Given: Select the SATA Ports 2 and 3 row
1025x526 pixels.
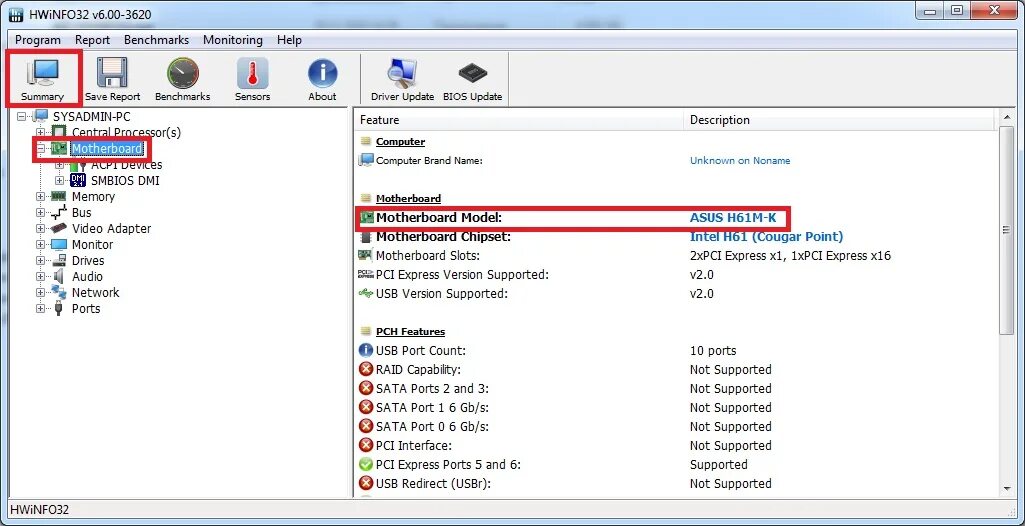Looking at the screenshot, I should click(x=676, y=389).
